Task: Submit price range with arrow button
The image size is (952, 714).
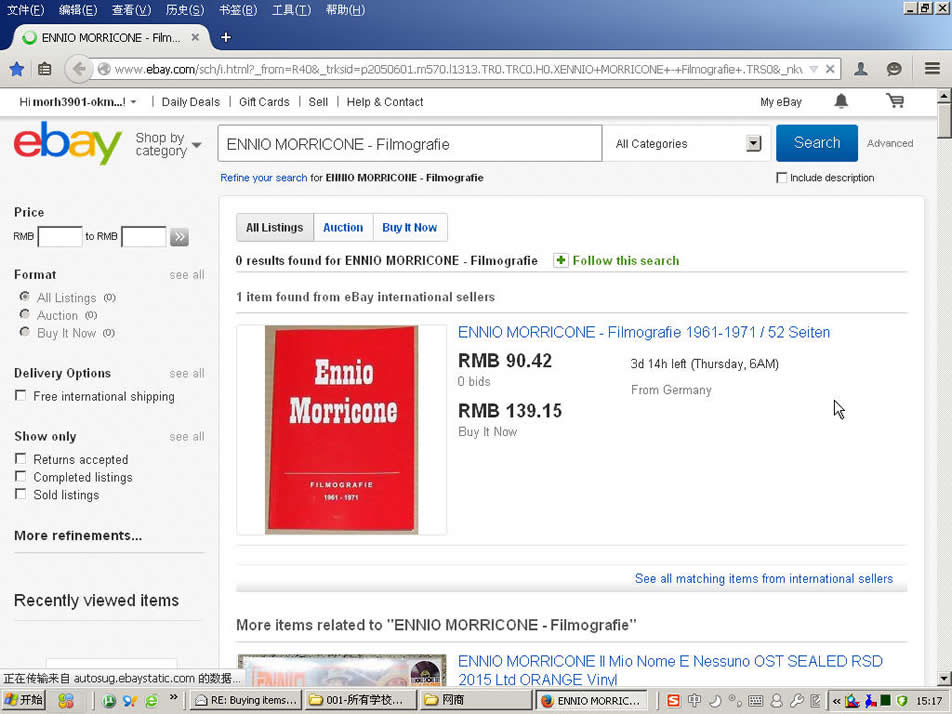Action: tap(179, 237)
